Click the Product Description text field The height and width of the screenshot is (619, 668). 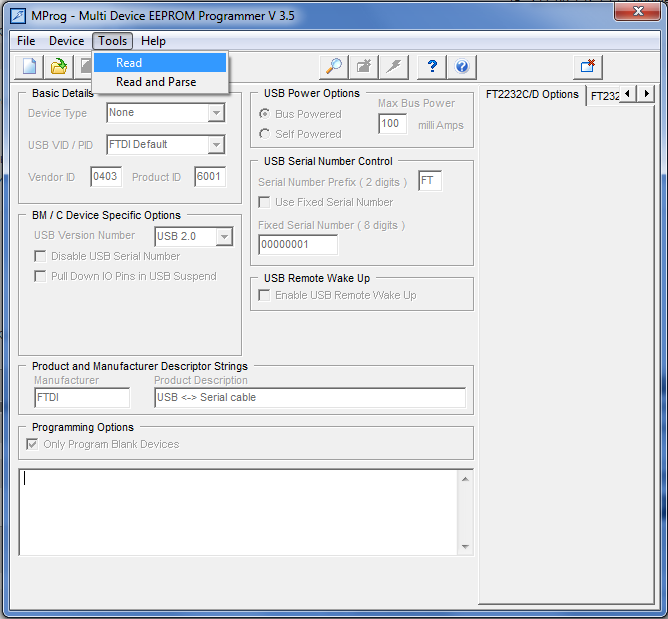pyautogui.click(x=309, y=398)
